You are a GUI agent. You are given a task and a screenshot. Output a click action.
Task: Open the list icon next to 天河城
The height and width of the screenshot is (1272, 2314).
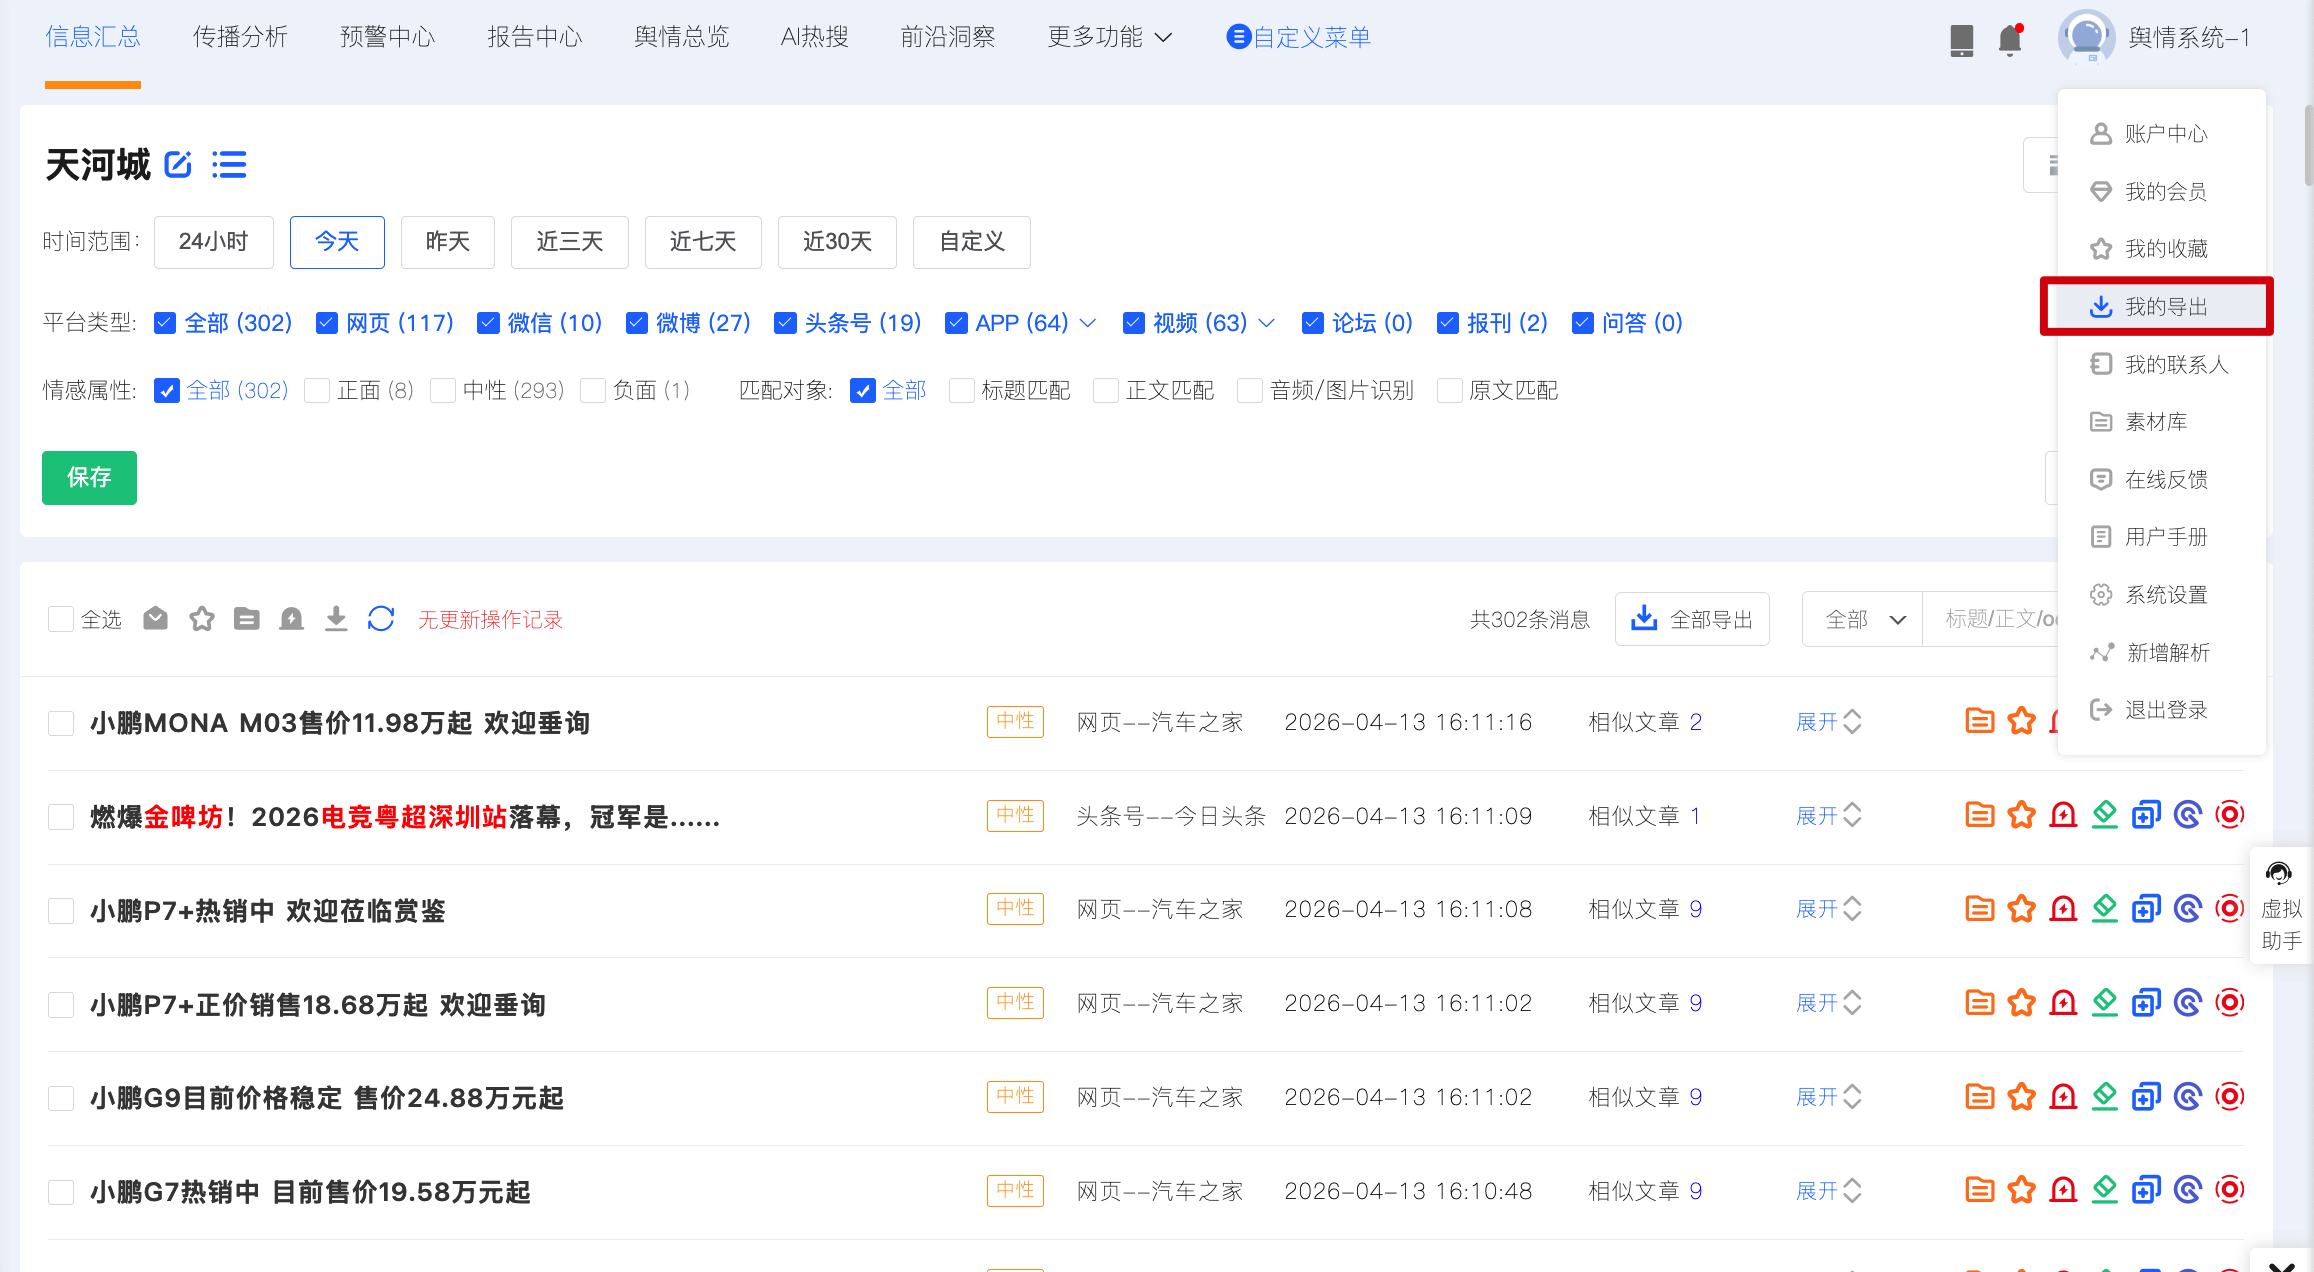click(229, 164)
